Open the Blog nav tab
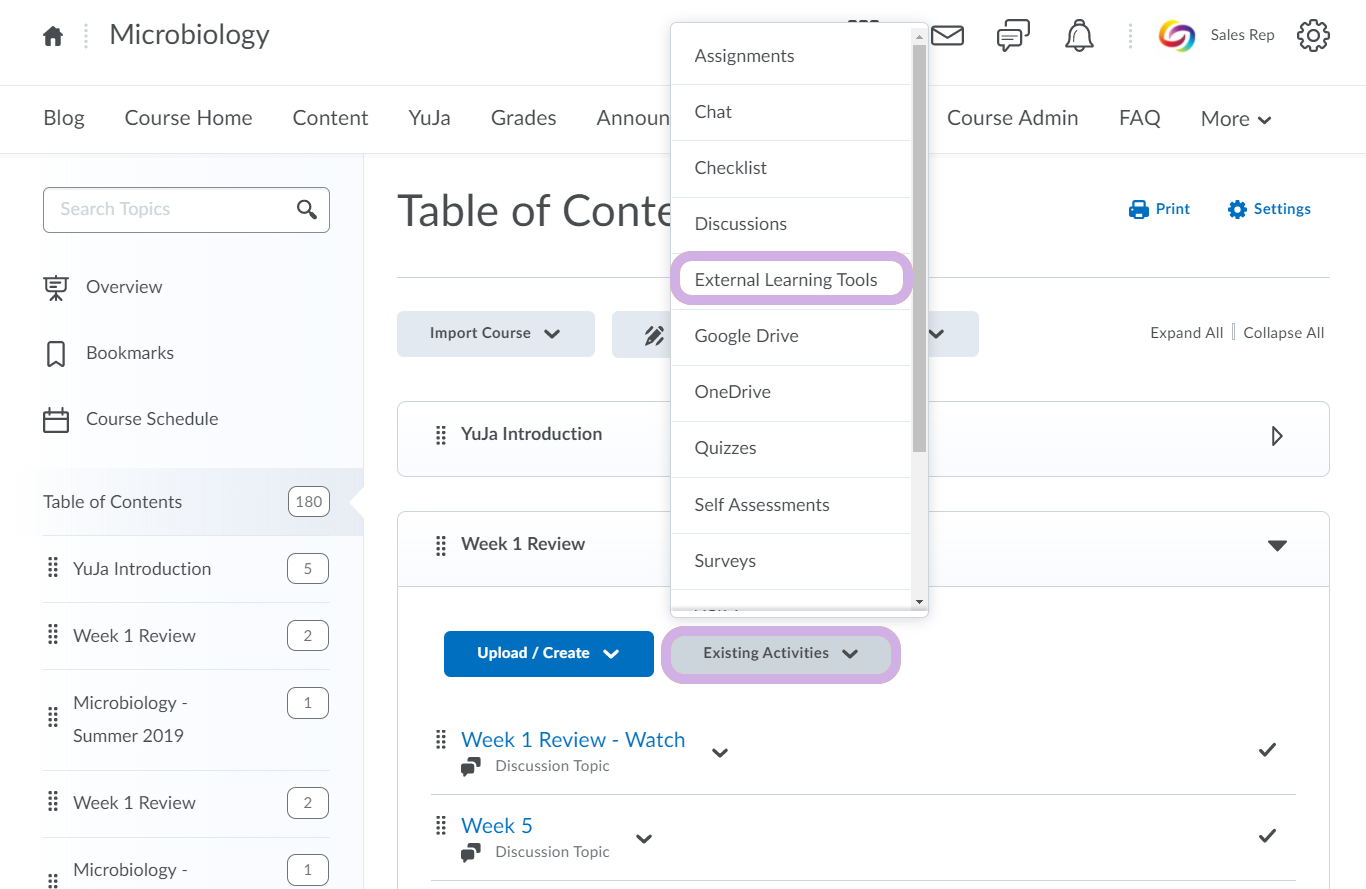 pyautogui.click(x=64, y=118)
